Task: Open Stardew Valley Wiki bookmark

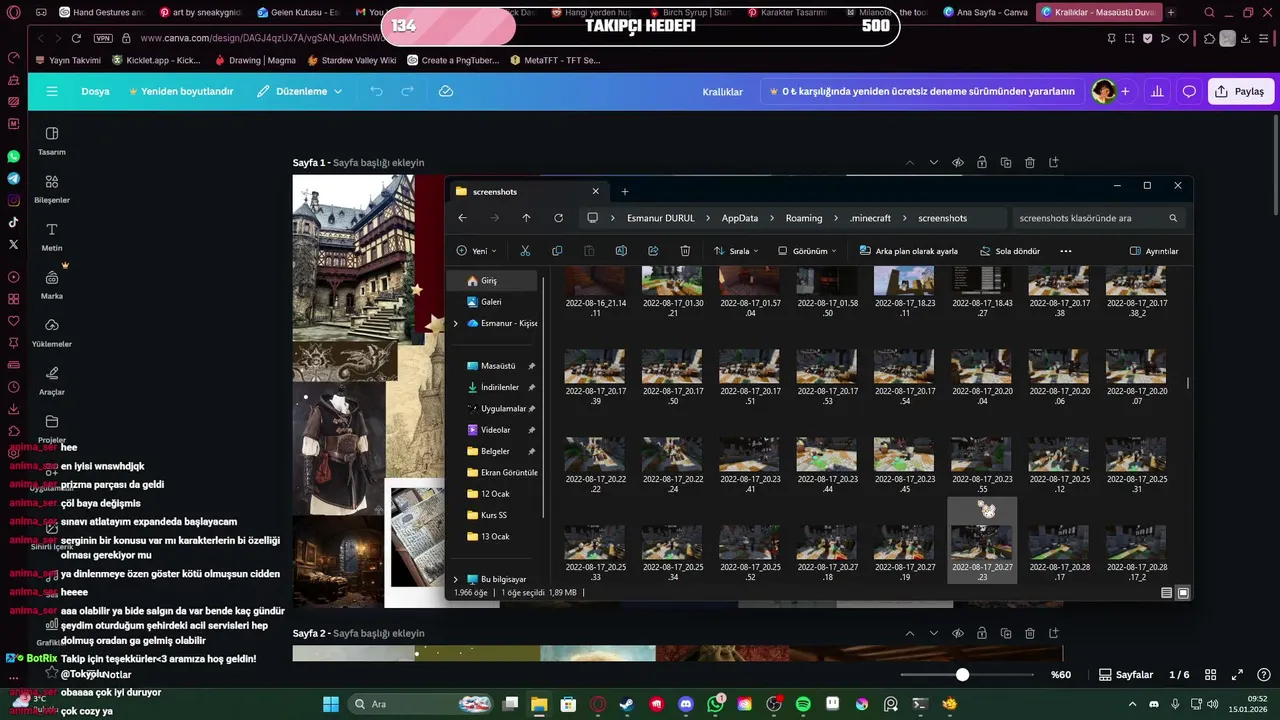Action: point(352,60)
